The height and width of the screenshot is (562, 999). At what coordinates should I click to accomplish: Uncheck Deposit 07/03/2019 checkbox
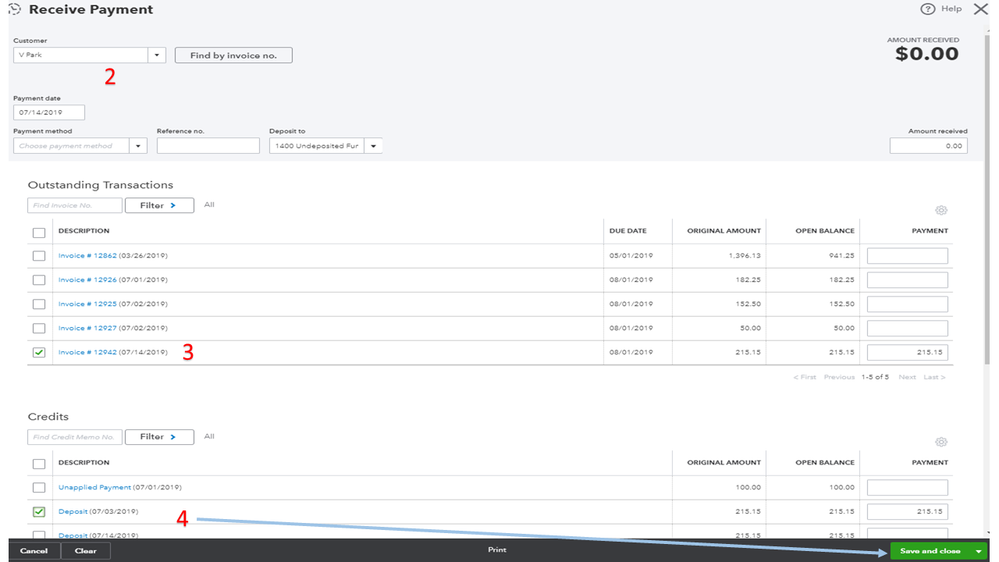click(x=39, y=512)
